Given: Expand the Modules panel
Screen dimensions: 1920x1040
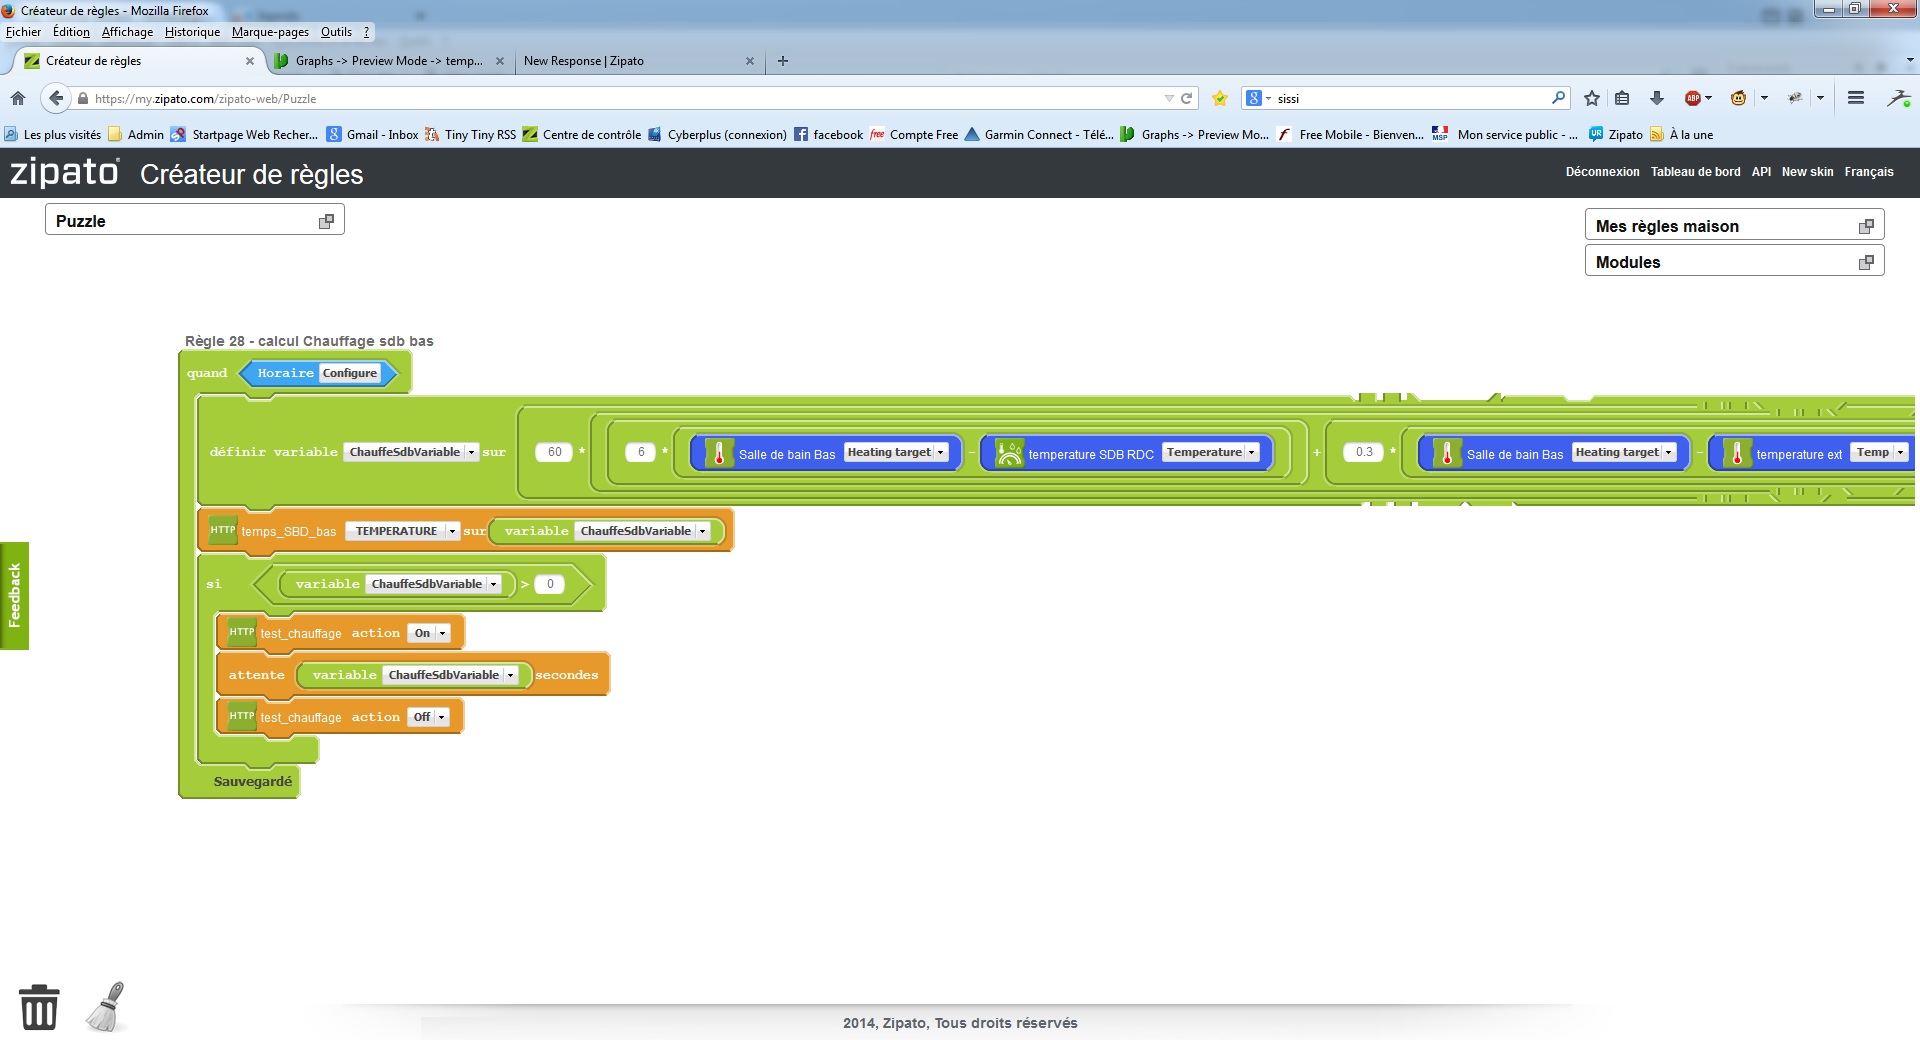Looking at the screenshot, I should [1865, 262].
